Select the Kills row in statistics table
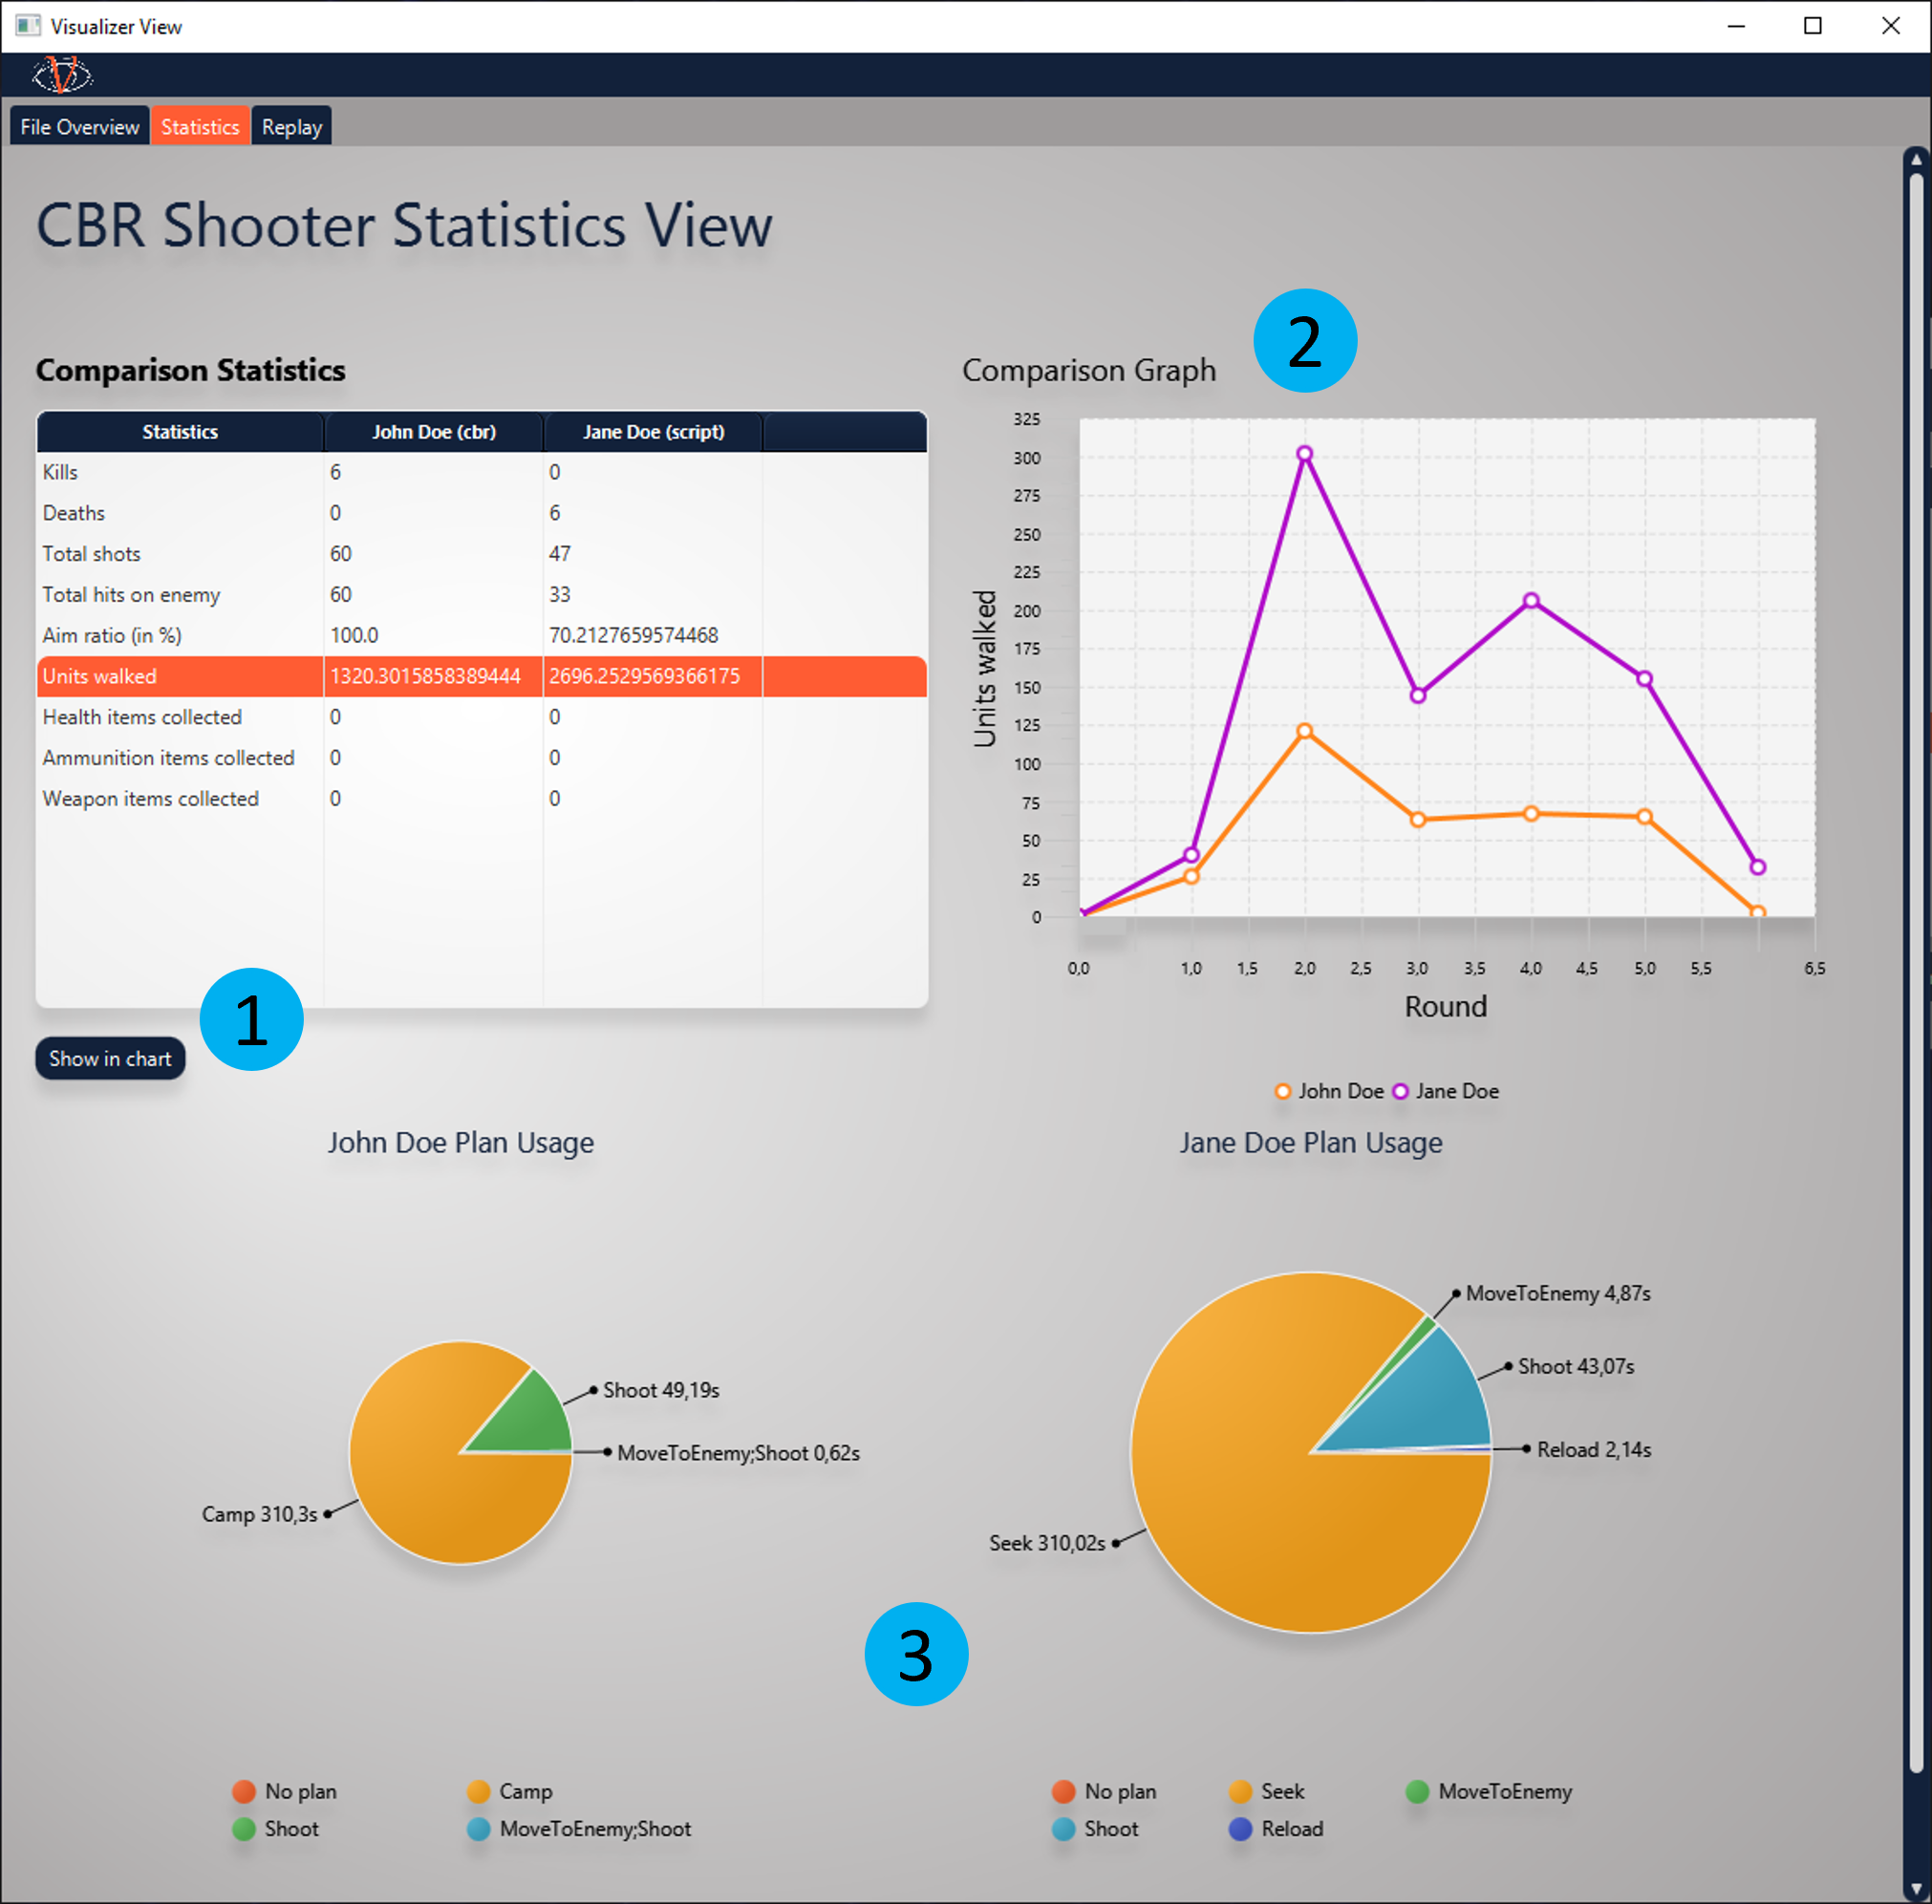This screenshot has width=1932, height=1904. point(481,472)
